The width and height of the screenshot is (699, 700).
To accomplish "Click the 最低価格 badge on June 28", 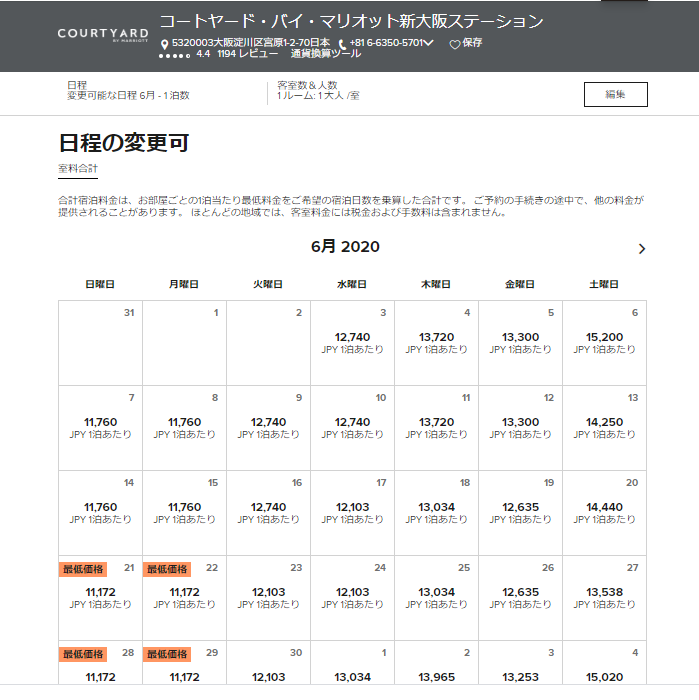I will point(83,654).
